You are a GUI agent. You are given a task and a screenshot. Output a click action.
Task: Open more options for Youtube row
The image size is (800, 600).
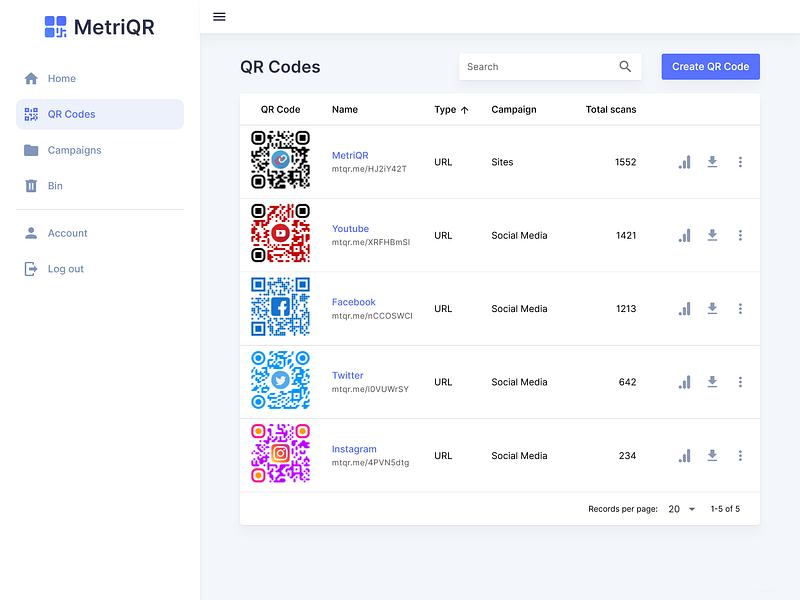pos(740,235)
